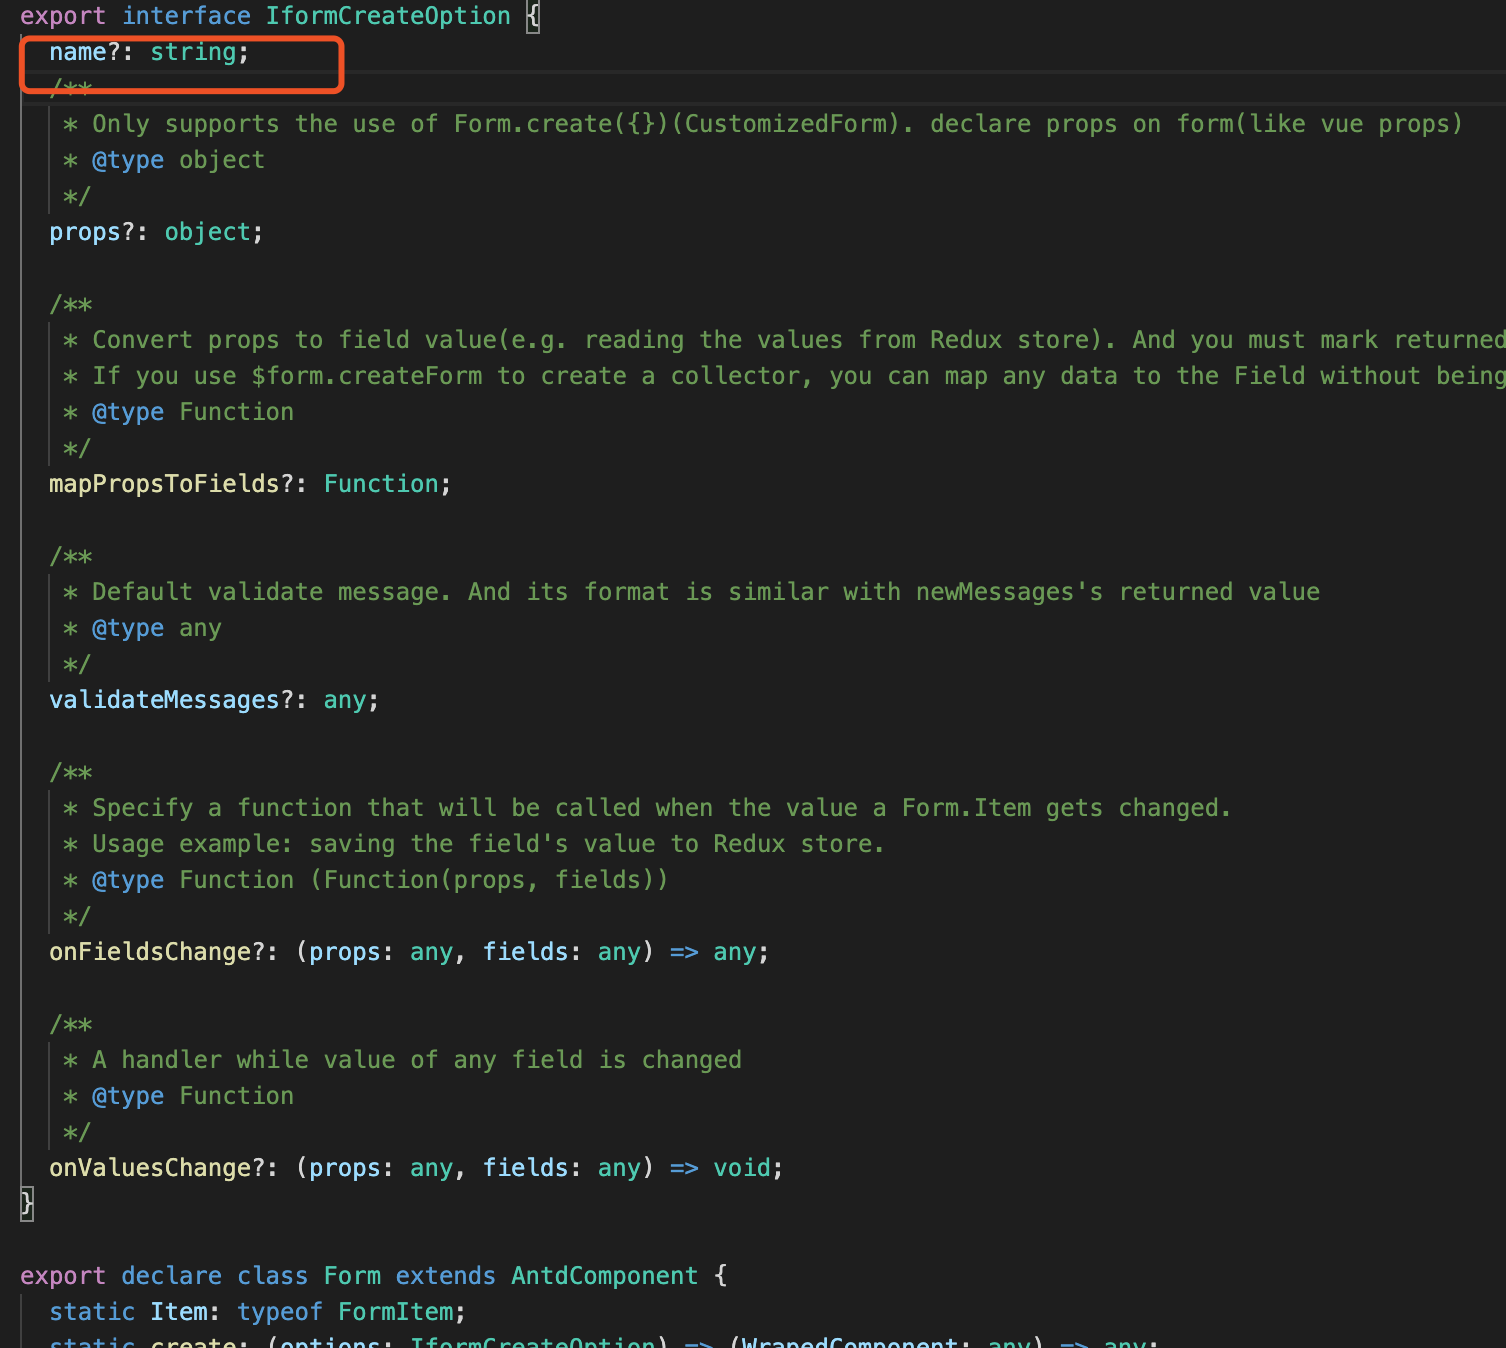Click the "void" return type
This screenshot has width=1506, height=1348.
click(742, 1168)
